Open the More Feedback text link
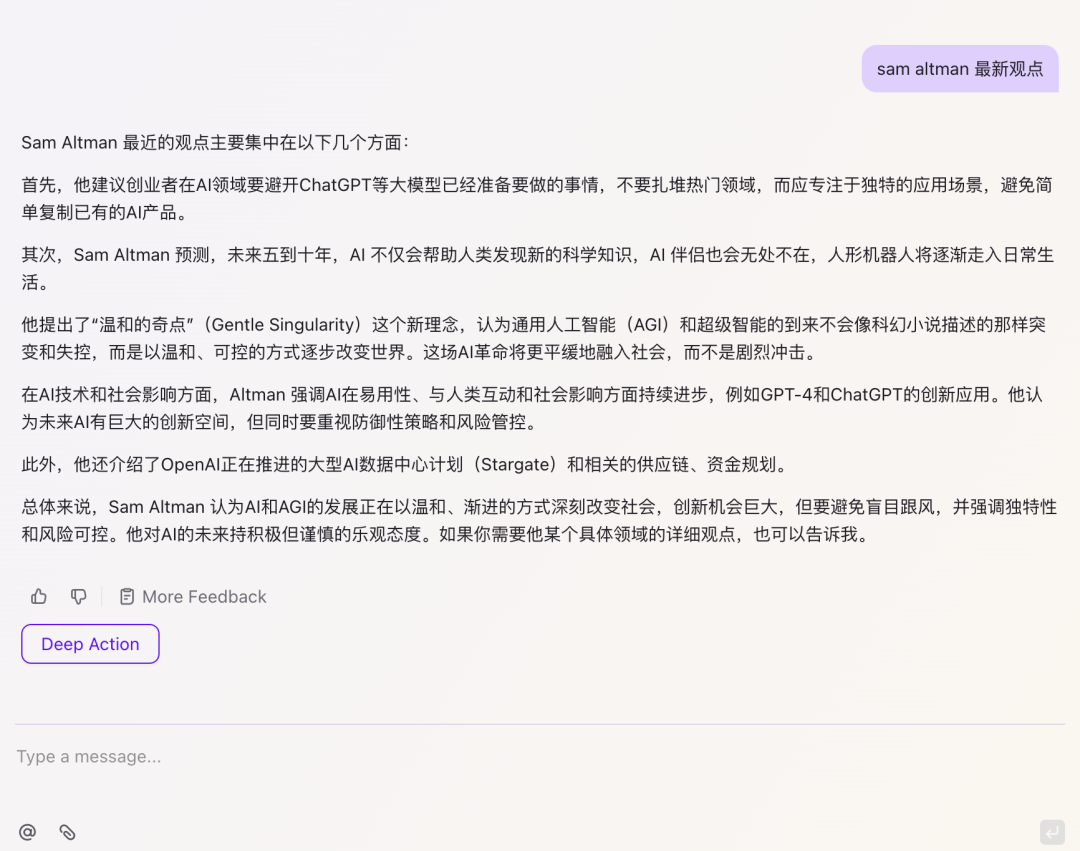1080x851 pixels. (204, 597)
